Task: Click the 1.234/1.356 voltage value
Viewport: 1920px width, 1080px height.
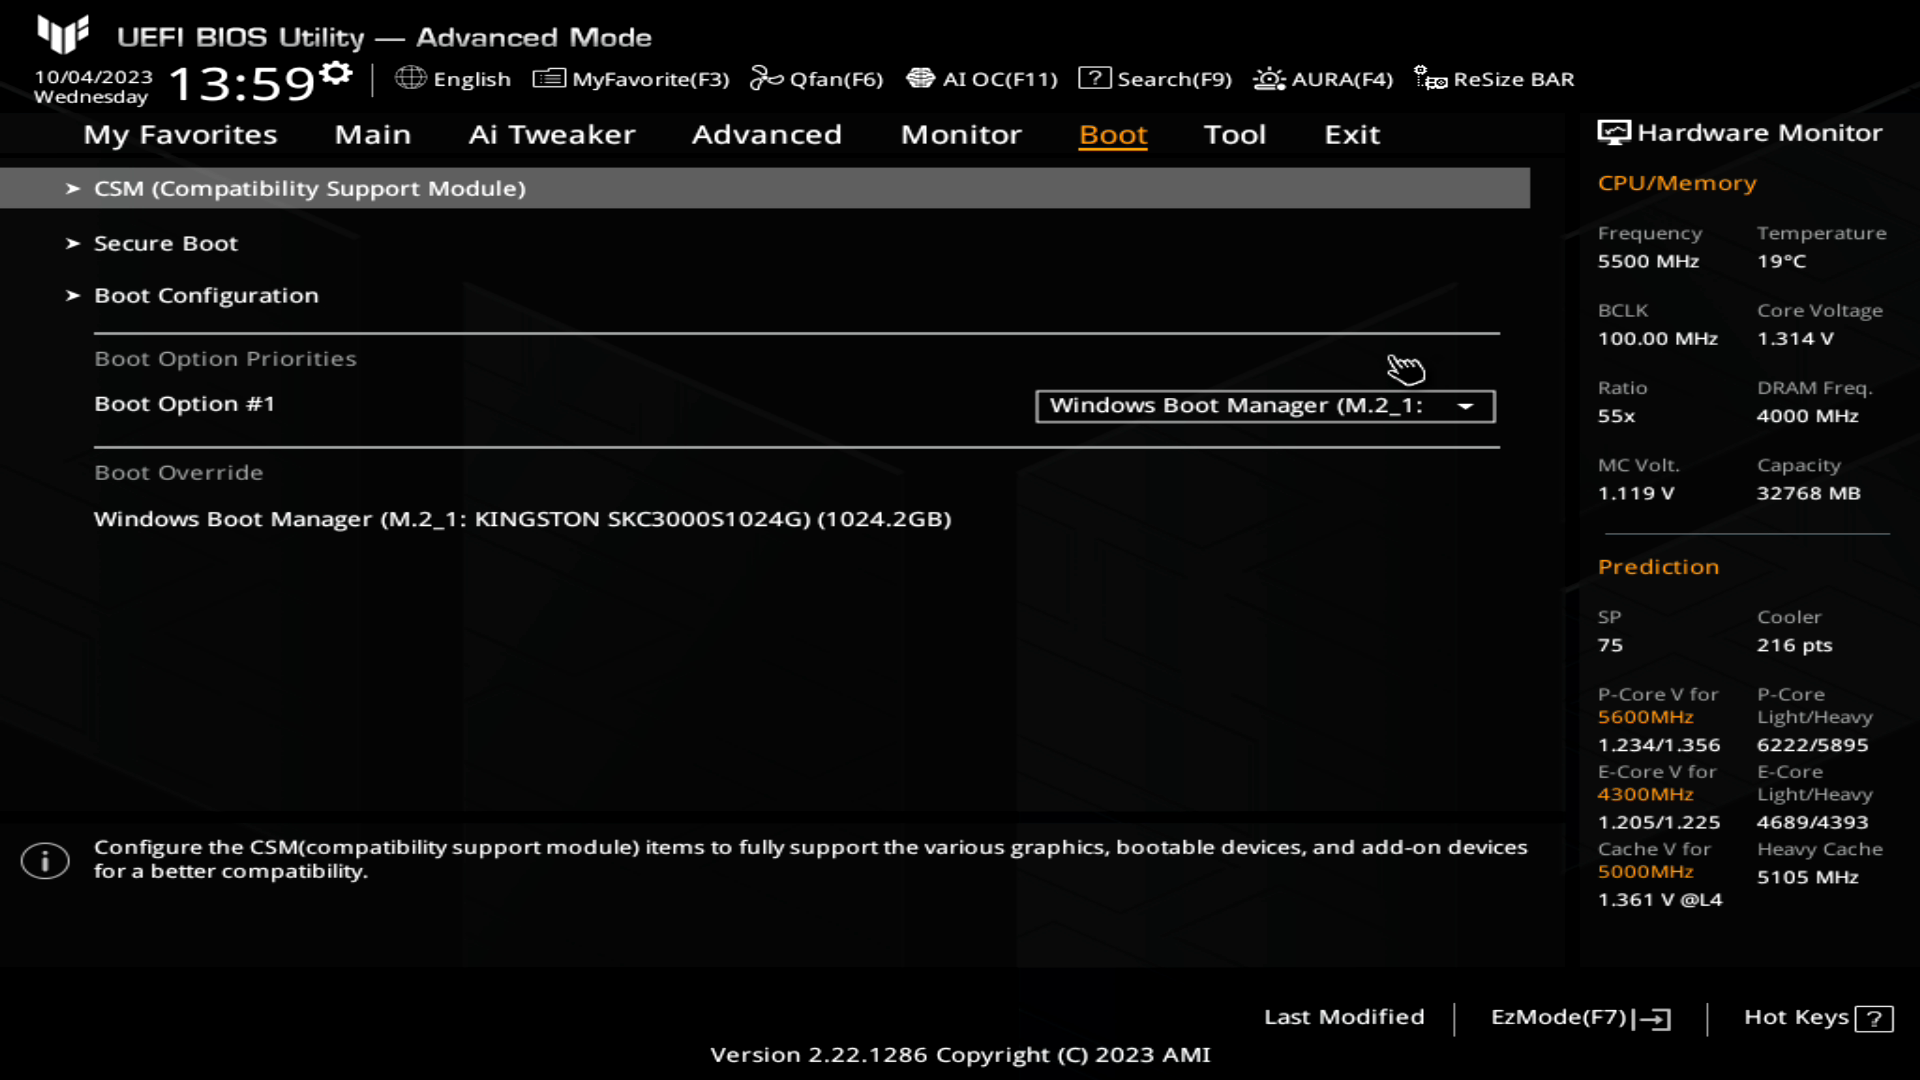Action: coord(1658,745)
